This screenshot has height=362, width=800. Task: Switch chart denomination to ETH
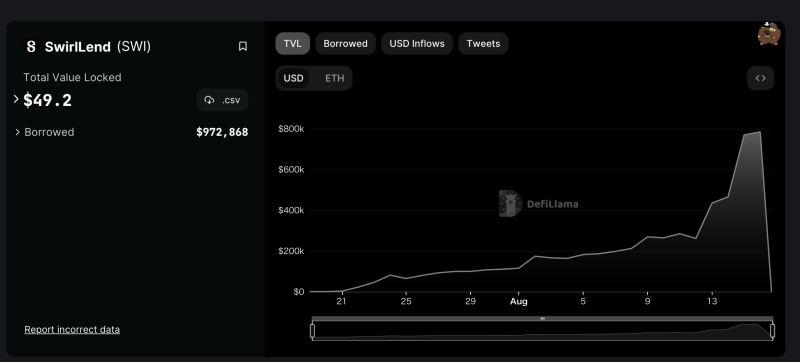[335, 78]
